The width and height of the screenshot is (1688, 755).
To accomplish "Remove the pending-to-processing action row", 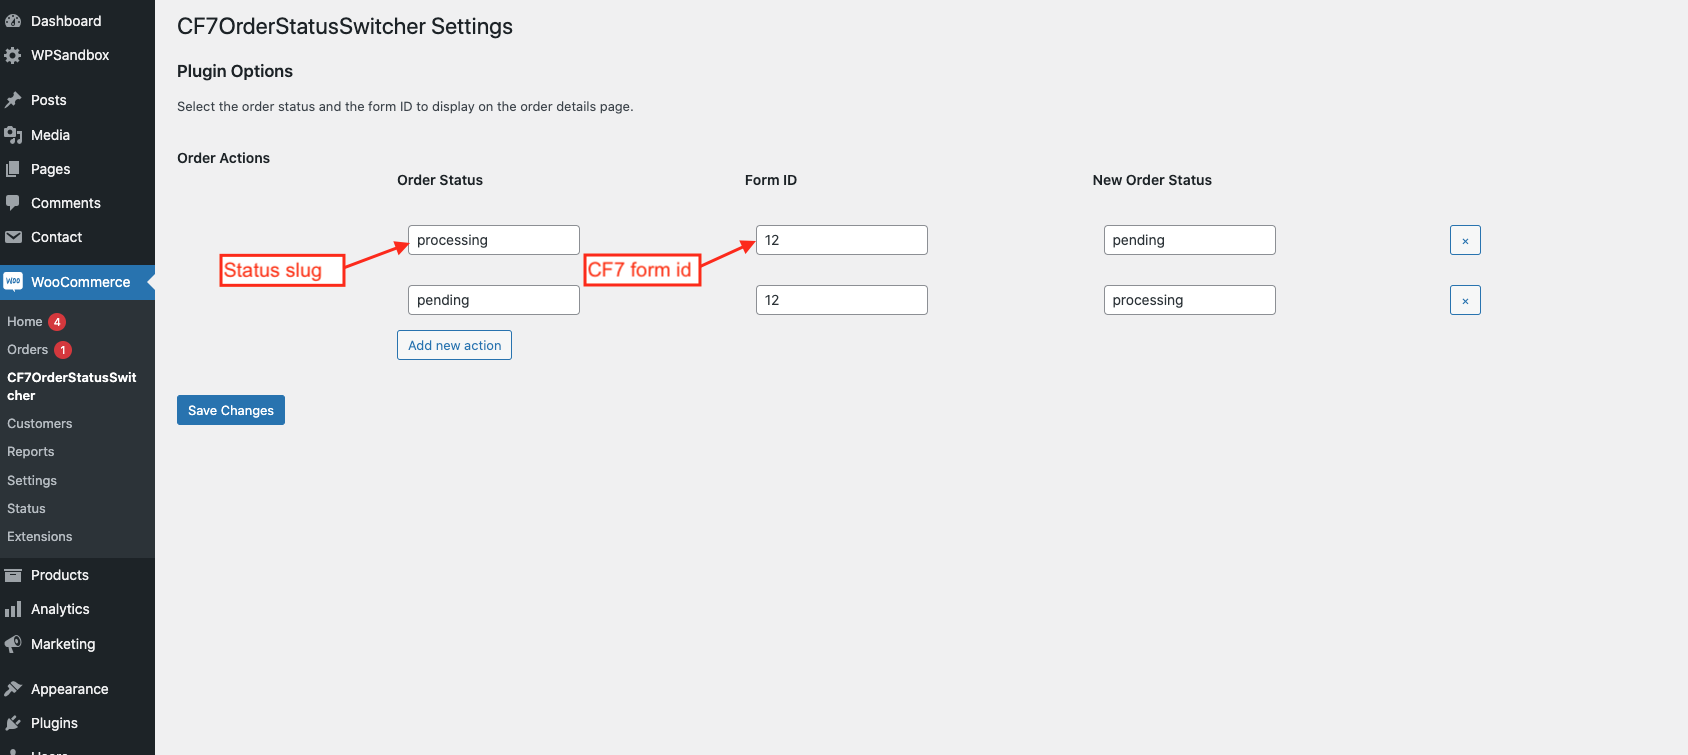I will click(x=1465, y=300).
